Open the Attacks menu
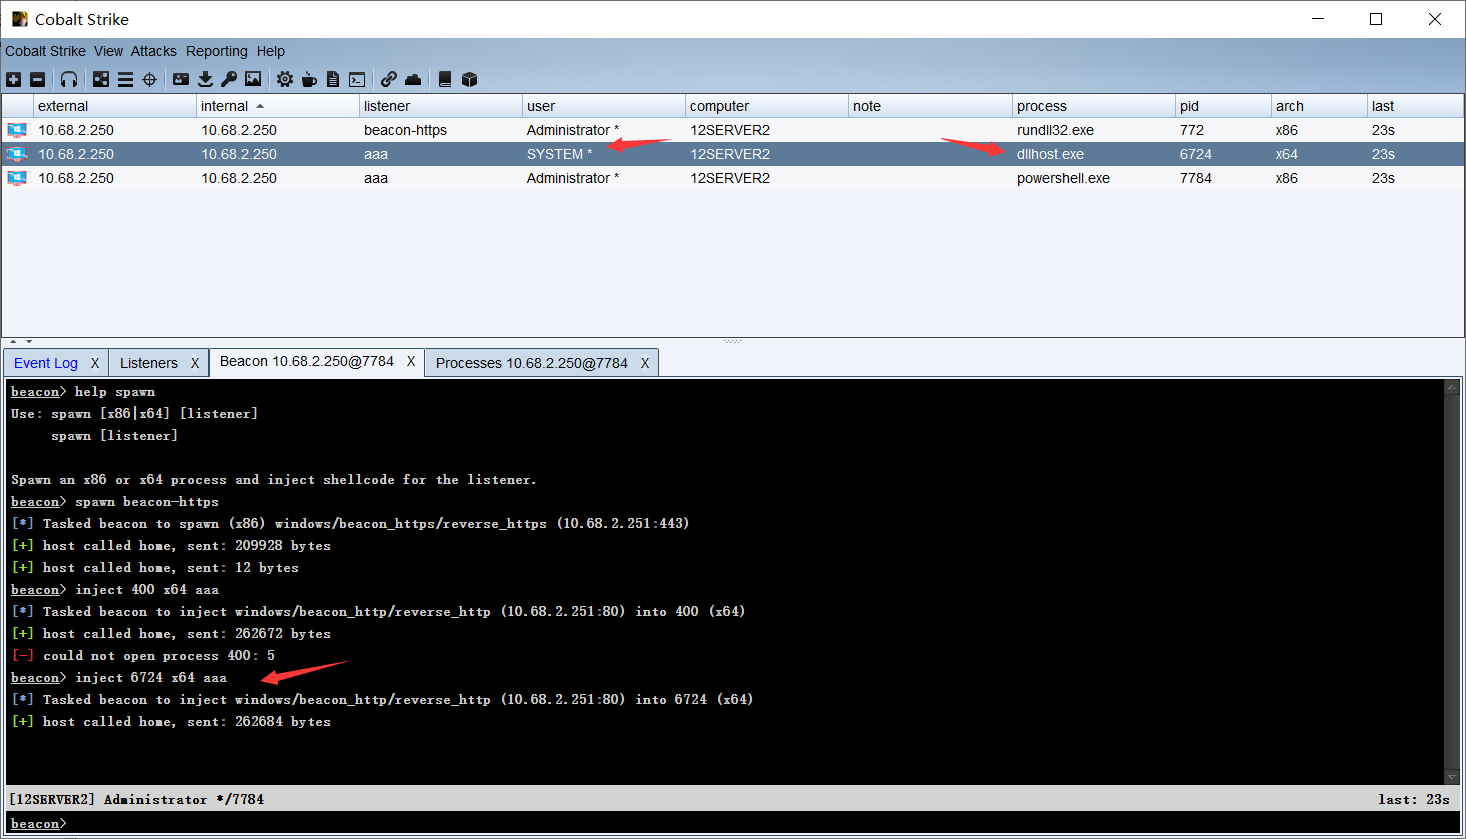The image size is (1466, 839). (x=153, y=51)
